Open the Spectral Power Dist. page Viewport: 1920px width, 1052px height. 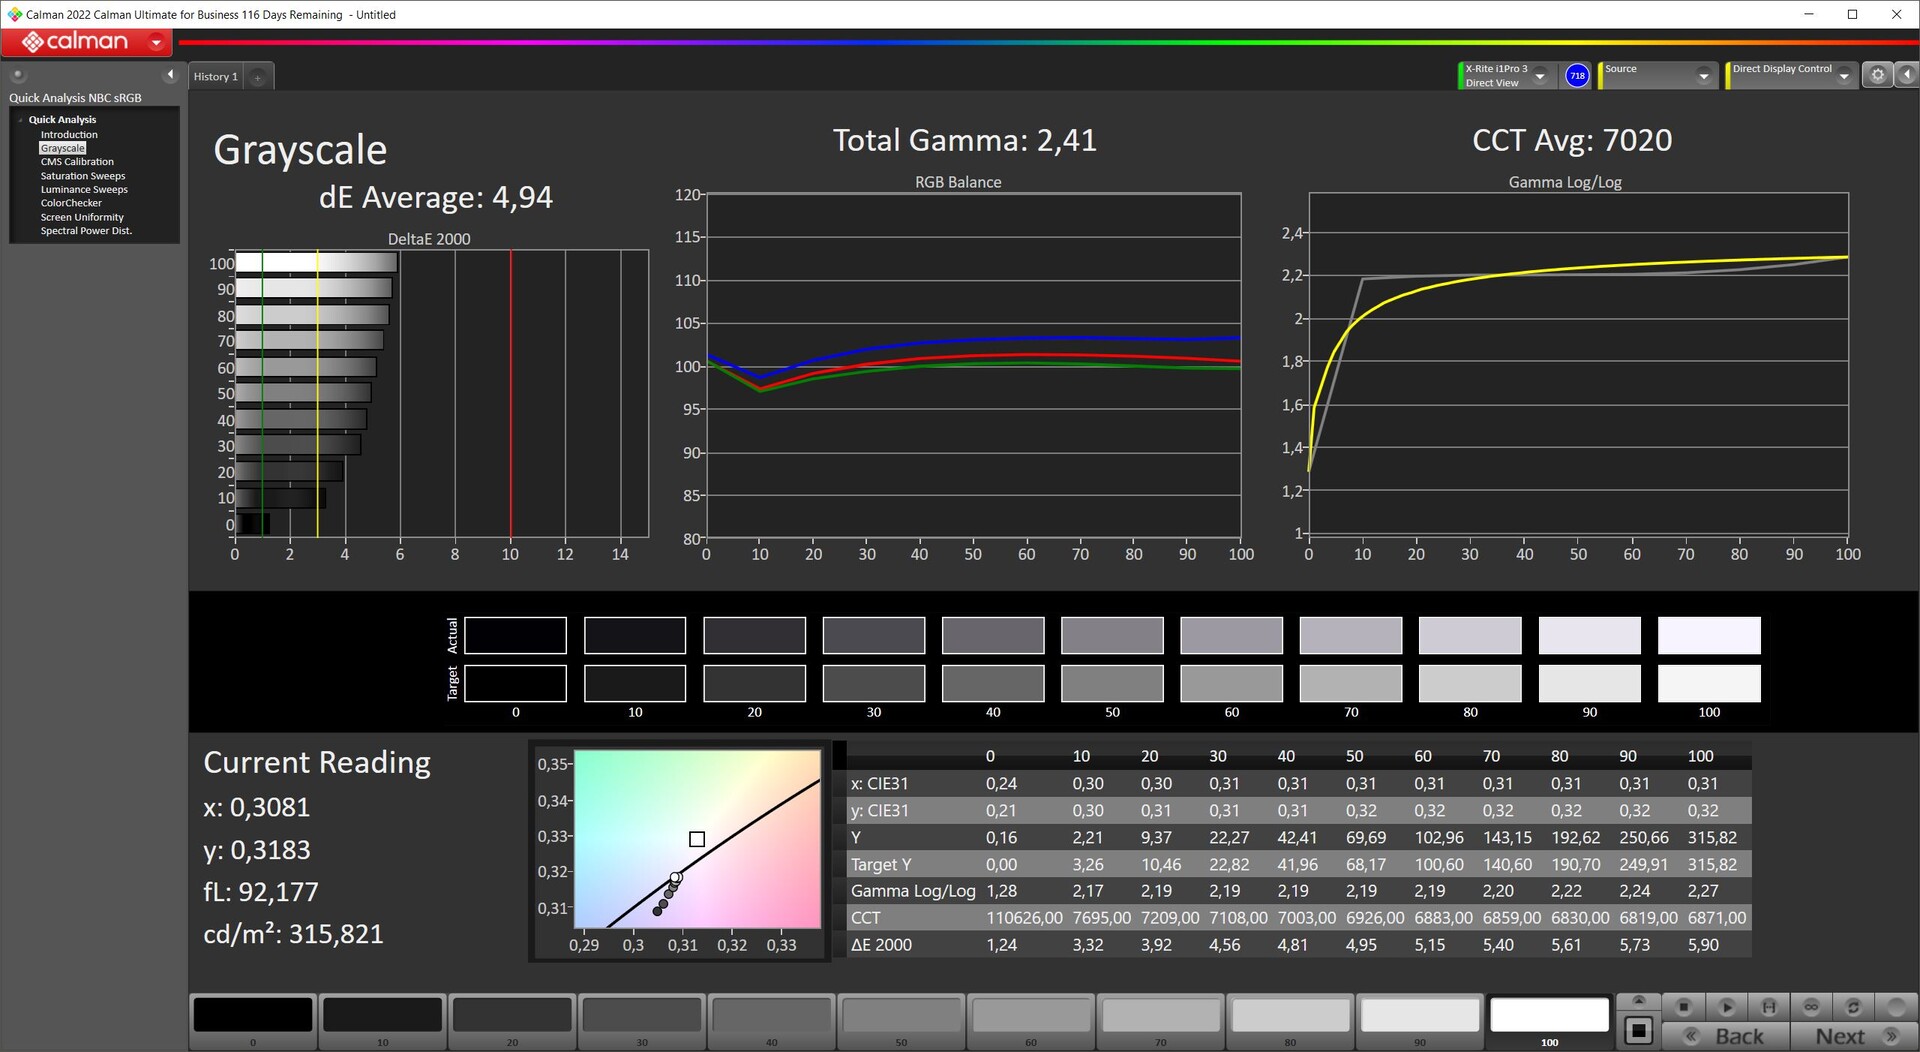pos(86,231)
